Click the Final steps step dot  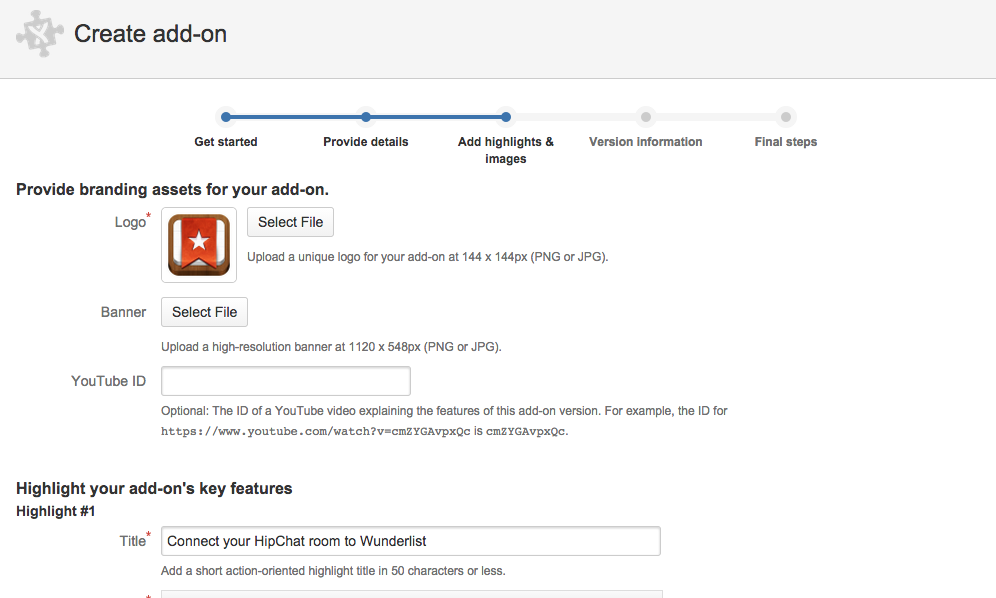(x=786, y=117)
